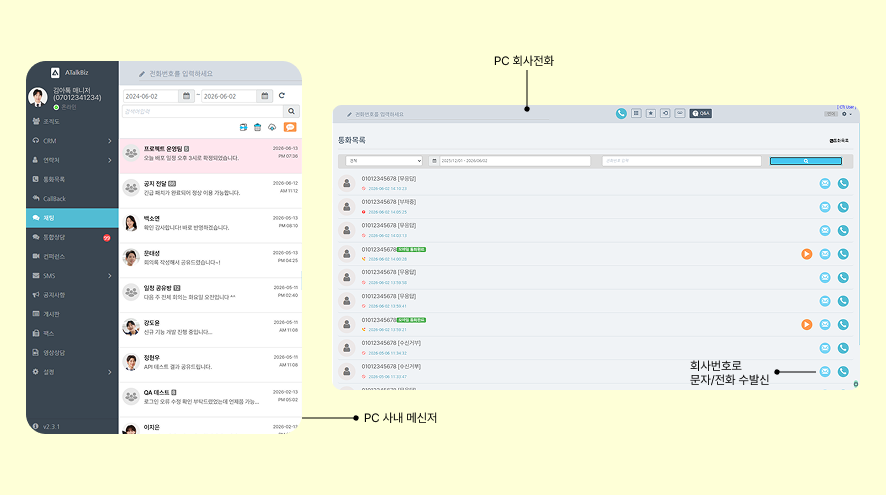886x495 pixels.
Task: Click the blue search button in call list
Action: pos(806,161)
